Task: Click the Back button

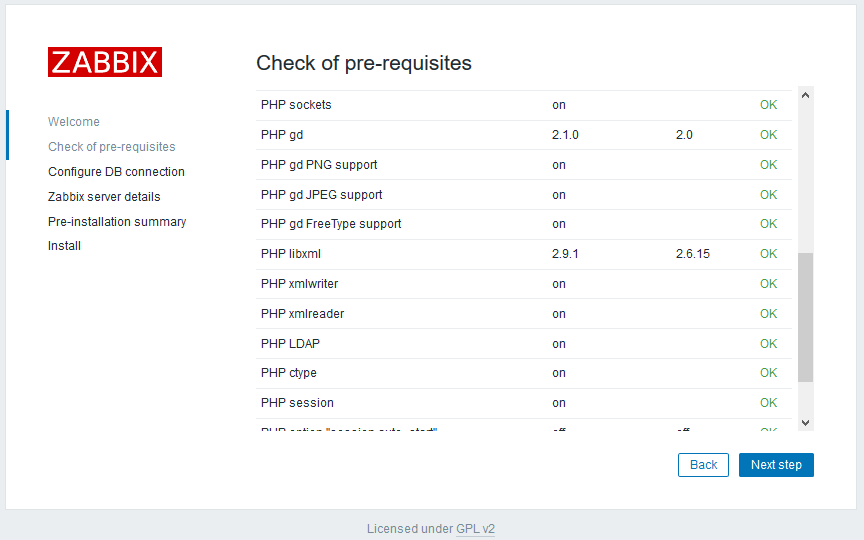Action: (703, 465)
